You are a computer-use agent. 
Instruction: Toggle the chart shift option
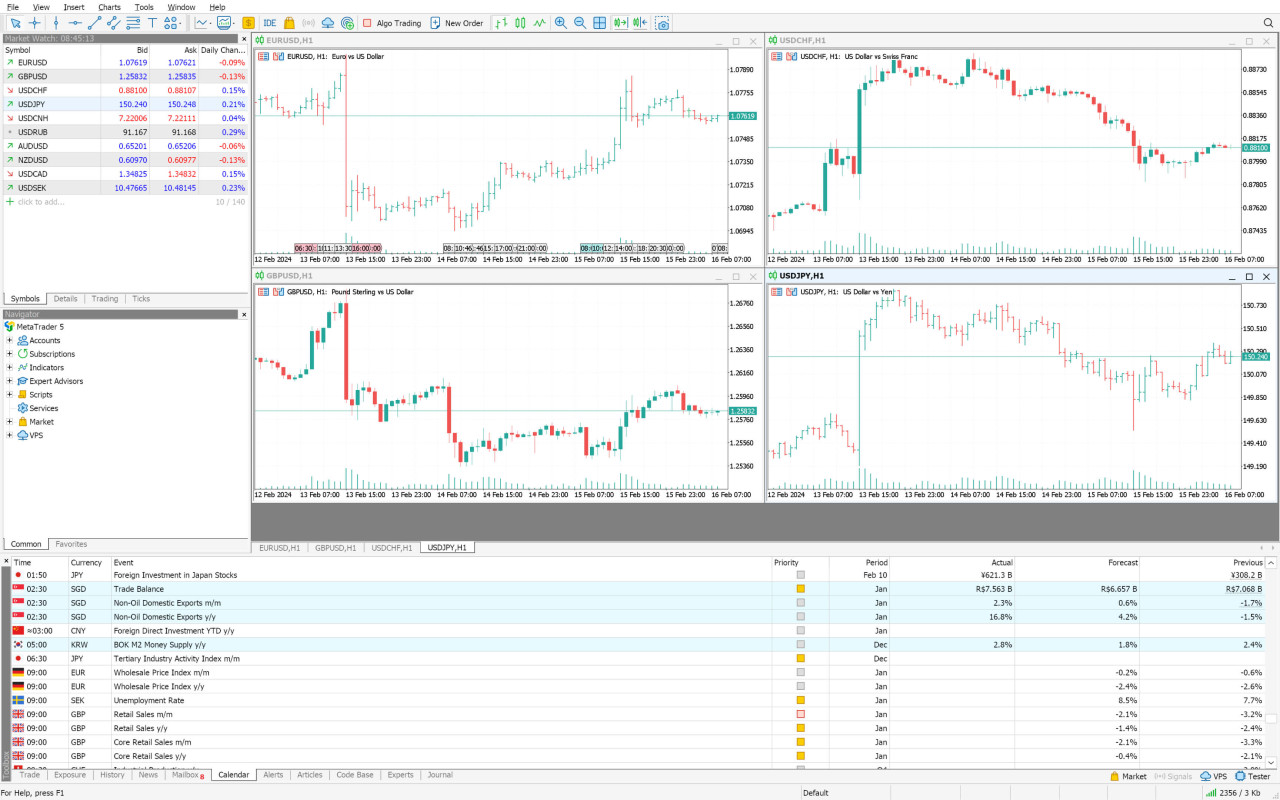[x=641, y=23]
